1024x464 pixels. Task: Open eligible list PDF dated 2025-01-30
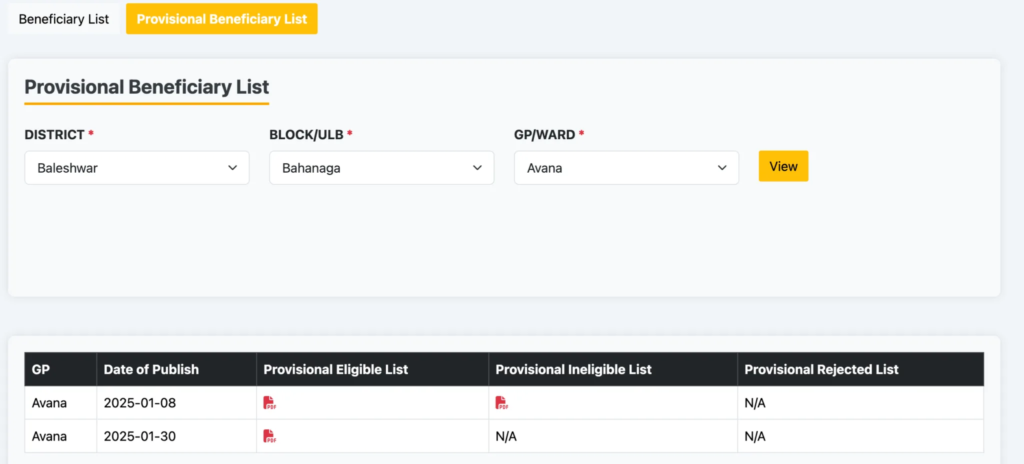(x=270, y=436)
